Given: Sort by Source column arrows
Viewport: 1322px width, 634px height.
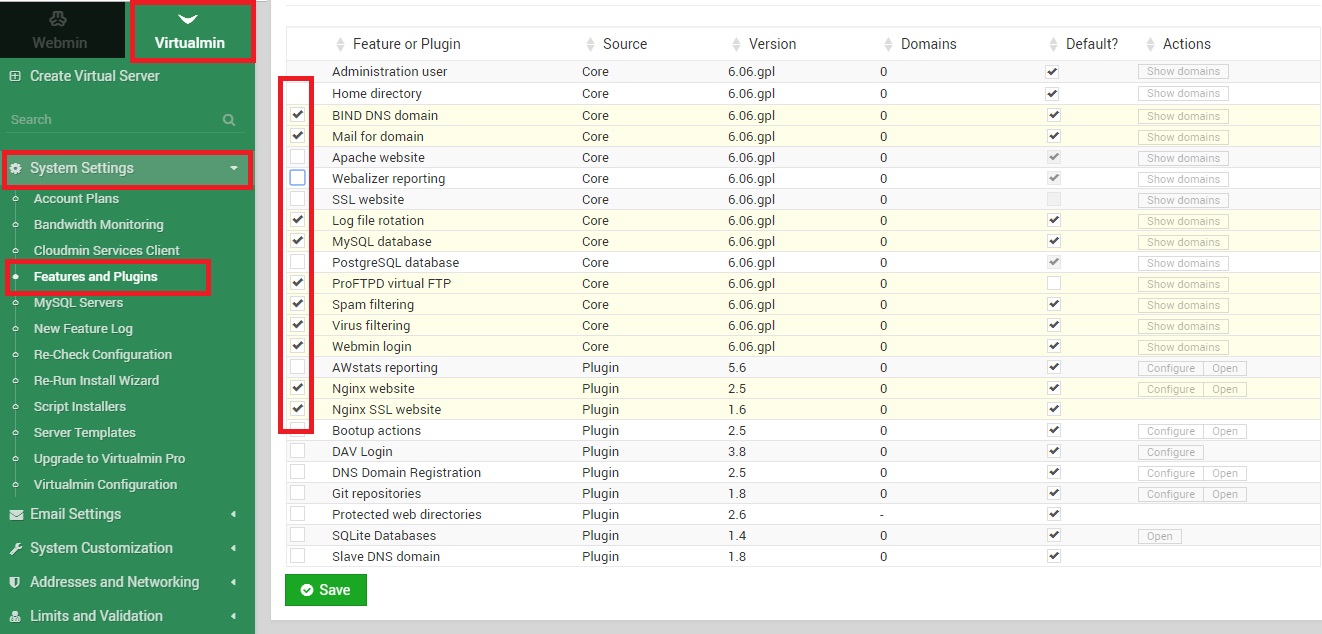Looking at the screenshot, I should click(589, 44).
